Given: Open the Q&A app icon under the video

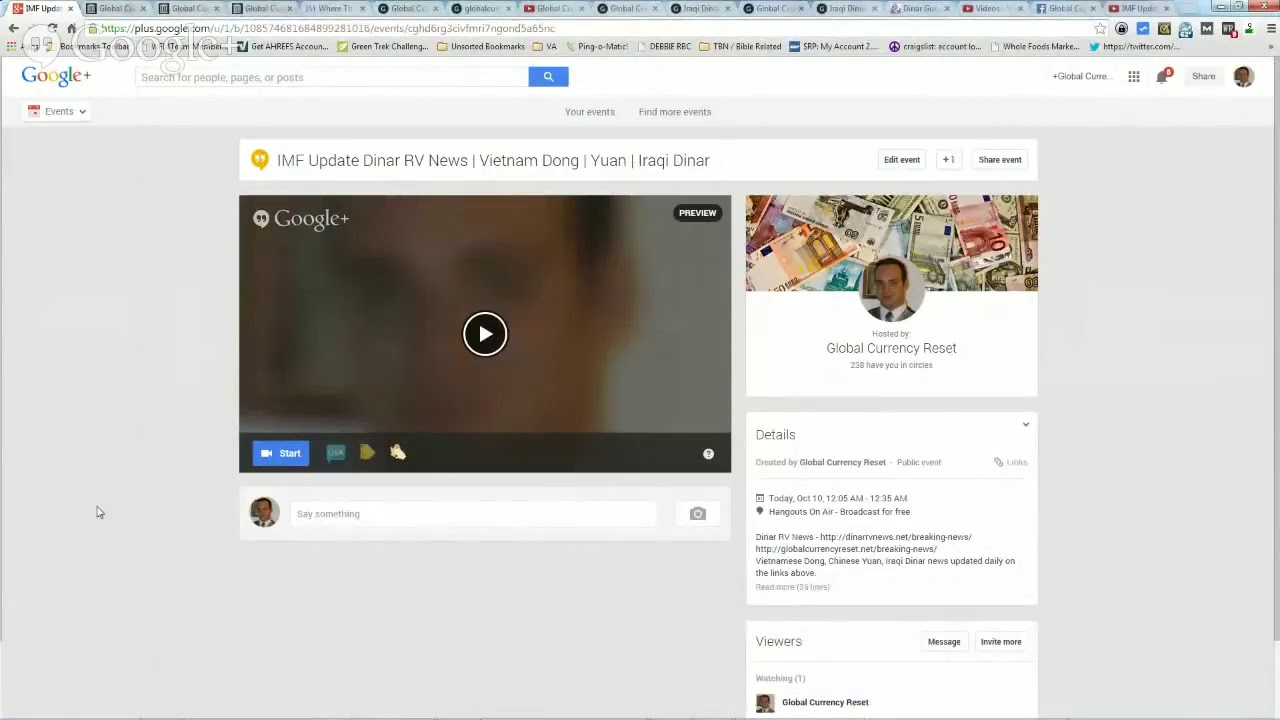Looking at the screenshot, I should [x=336, y=453].
